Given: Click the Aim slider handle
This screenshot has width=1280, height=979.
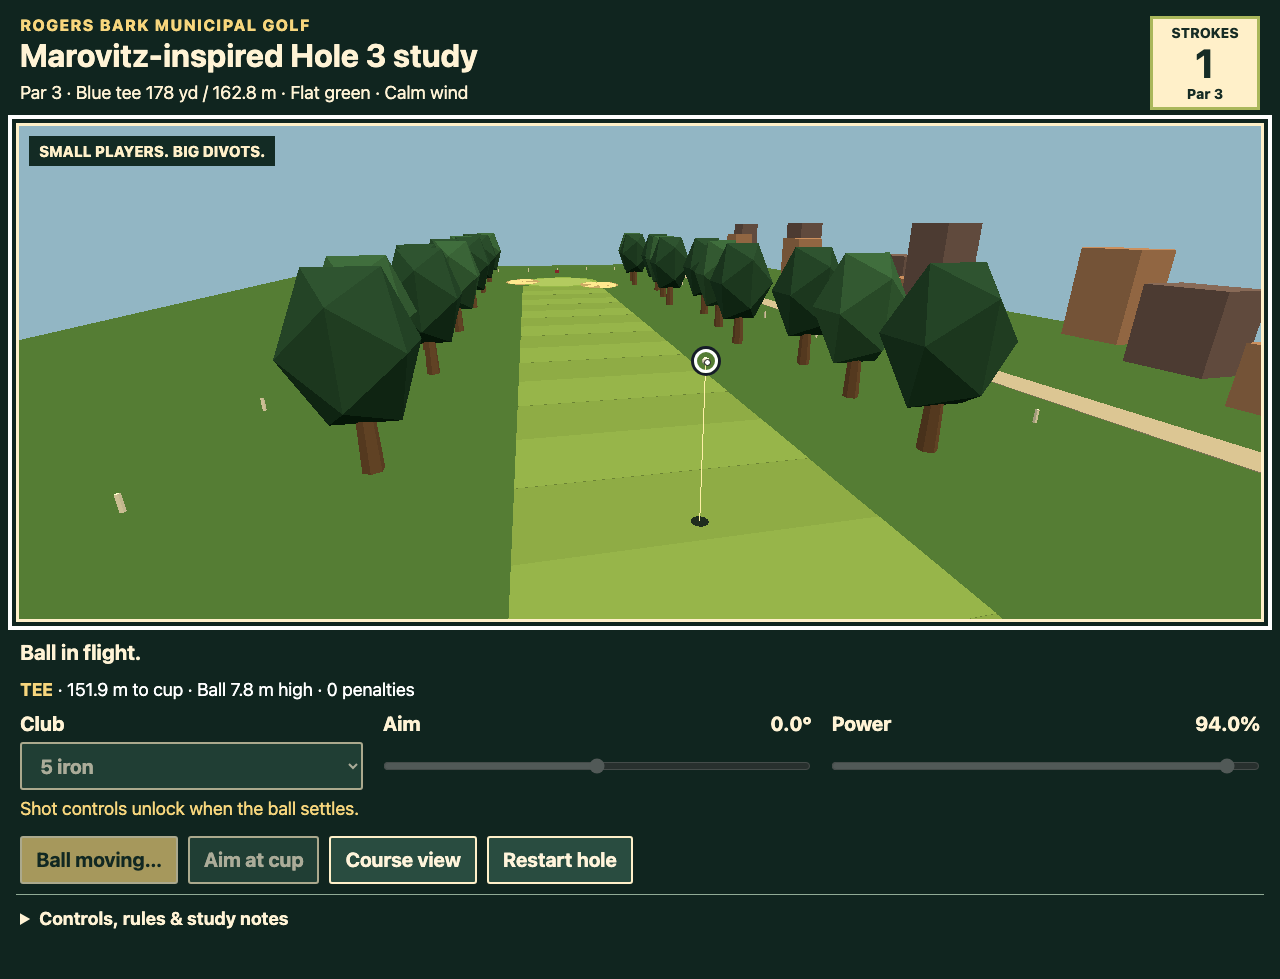Looking at the screenshot, I should tap(597, 766).
